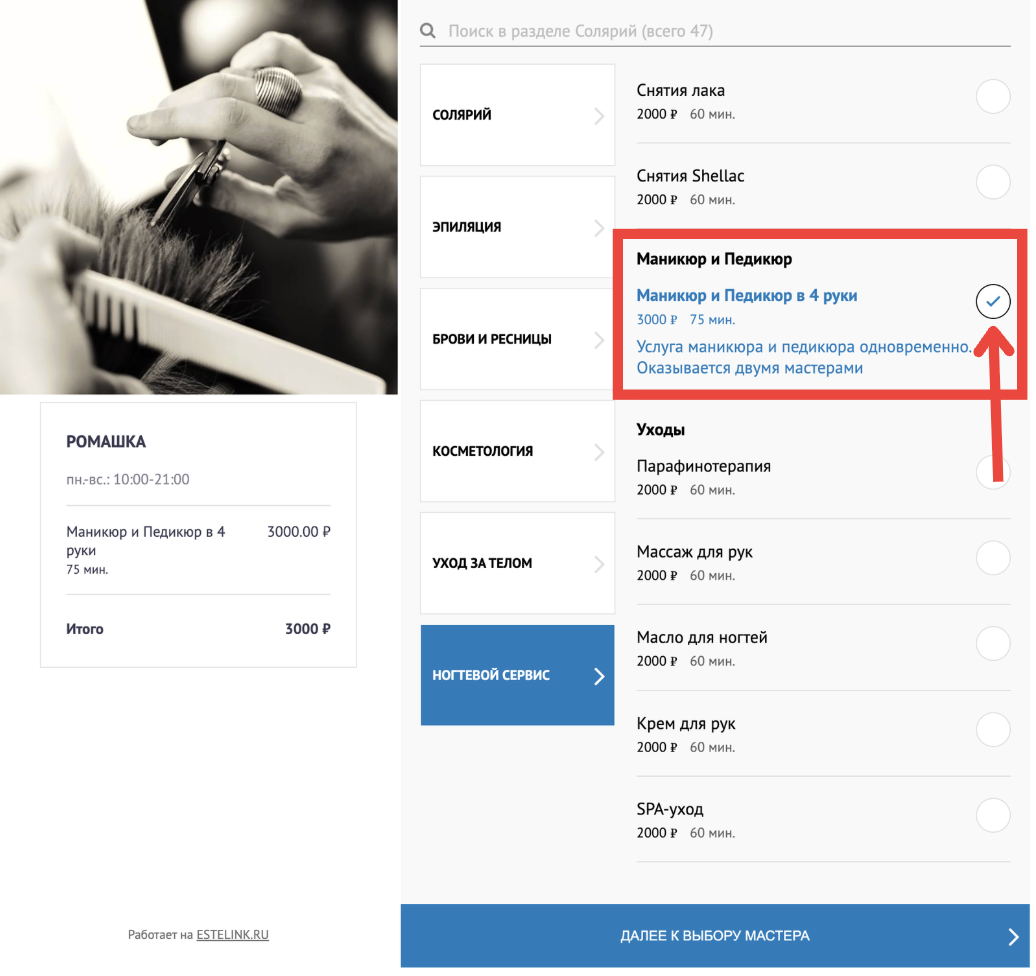Expand the Уход за телом category chevron
This screenshot has height=976, width=1036.
(599, 564)
